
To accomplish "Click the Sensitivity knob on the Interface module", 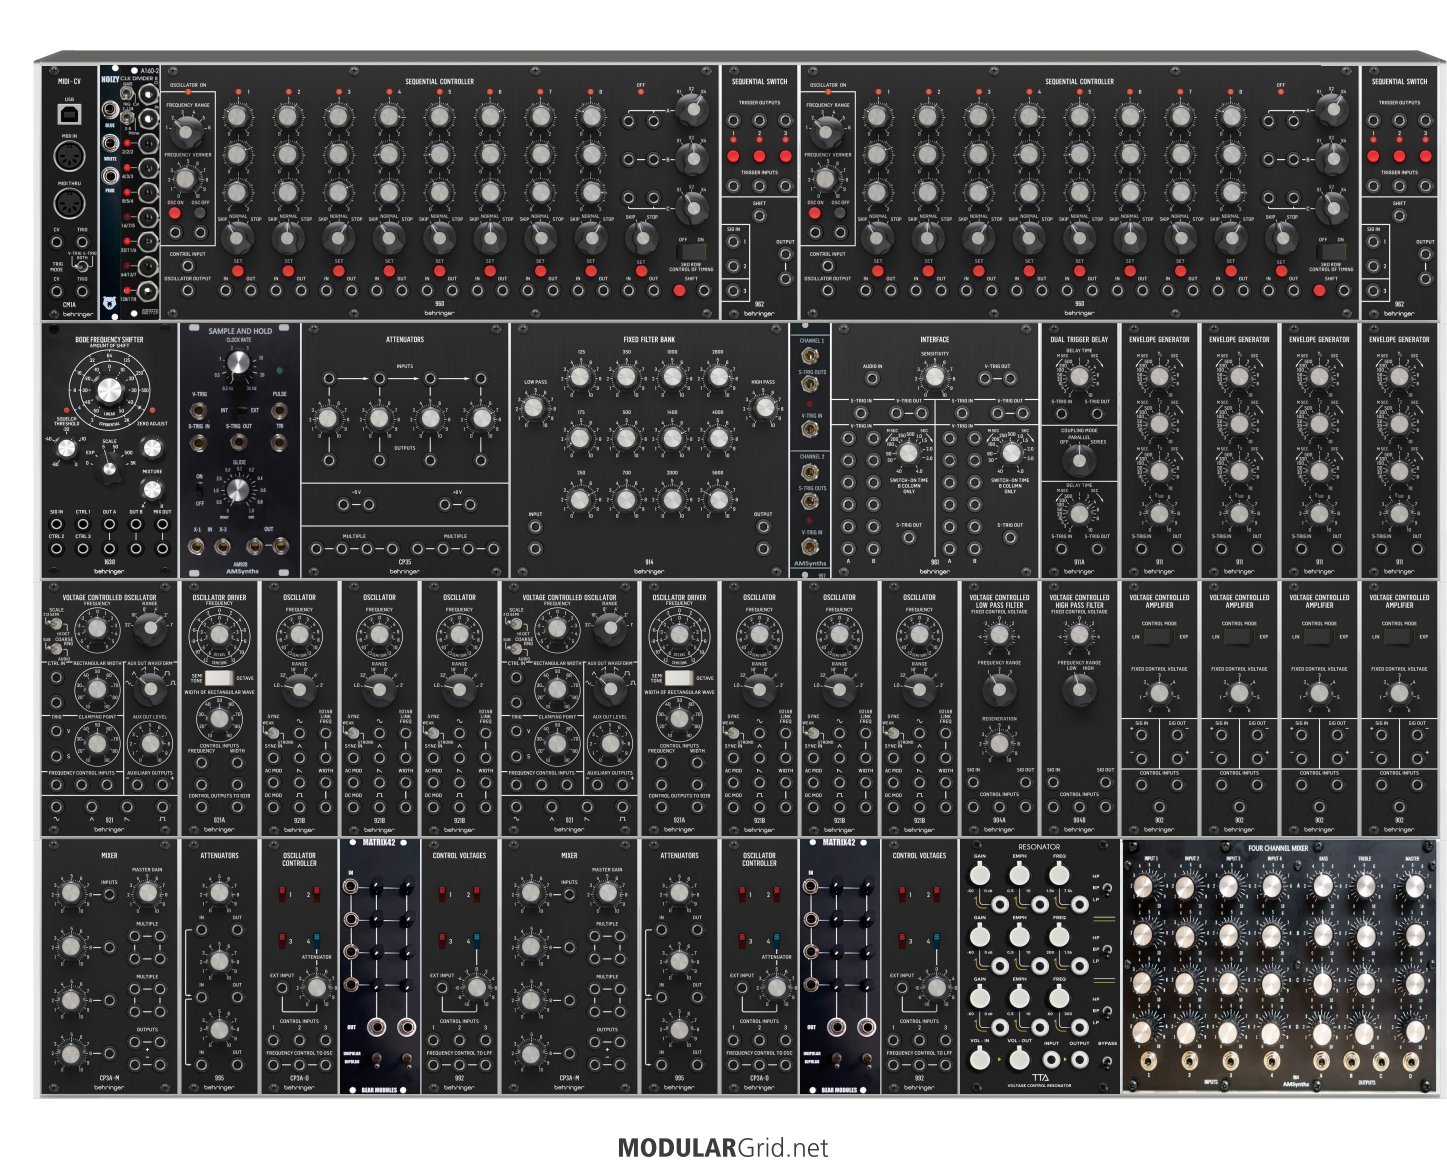I will pyautogui.click(x=934, y=377).
